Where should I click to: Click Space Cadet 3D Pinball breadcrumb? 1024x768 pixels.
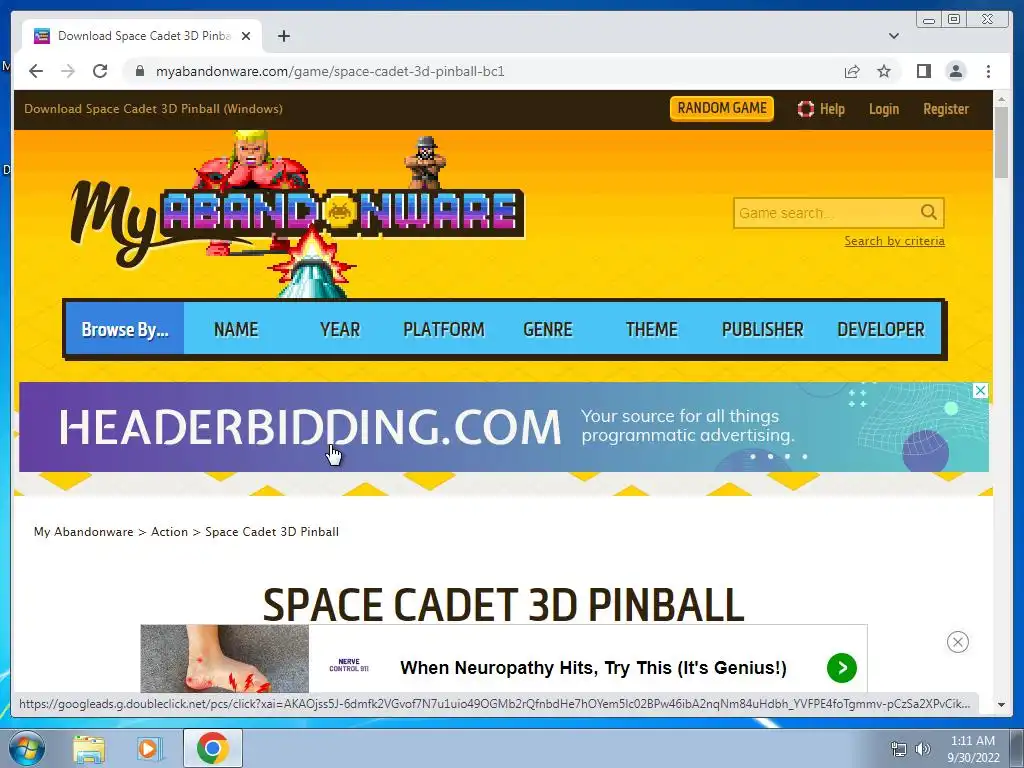272,532
